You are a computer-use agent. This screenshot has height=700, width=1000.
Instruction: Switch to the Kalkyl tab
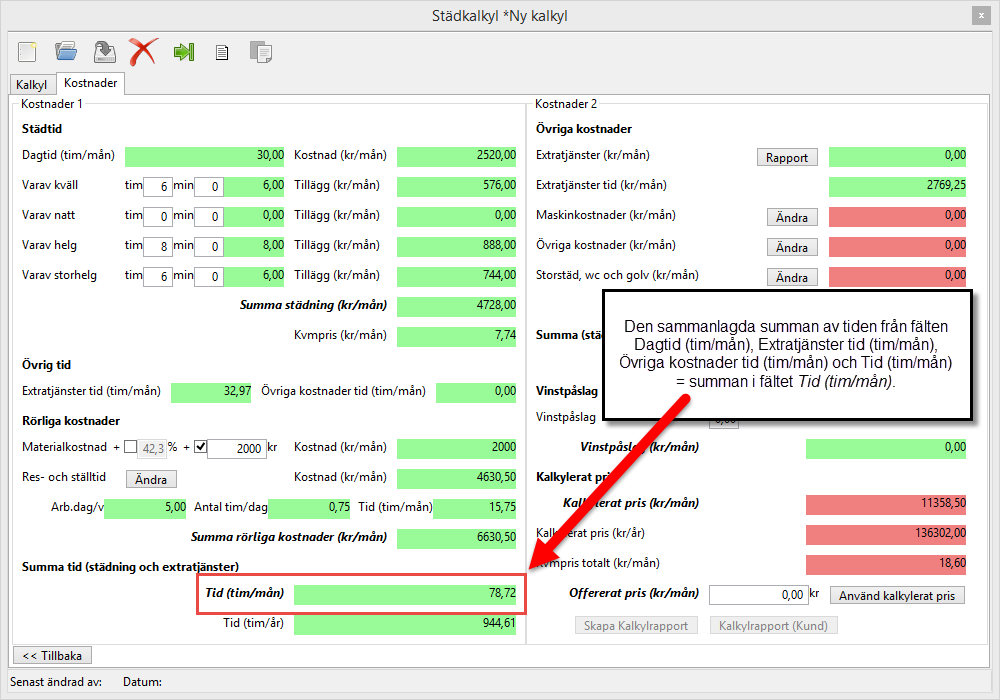point(31,85)
